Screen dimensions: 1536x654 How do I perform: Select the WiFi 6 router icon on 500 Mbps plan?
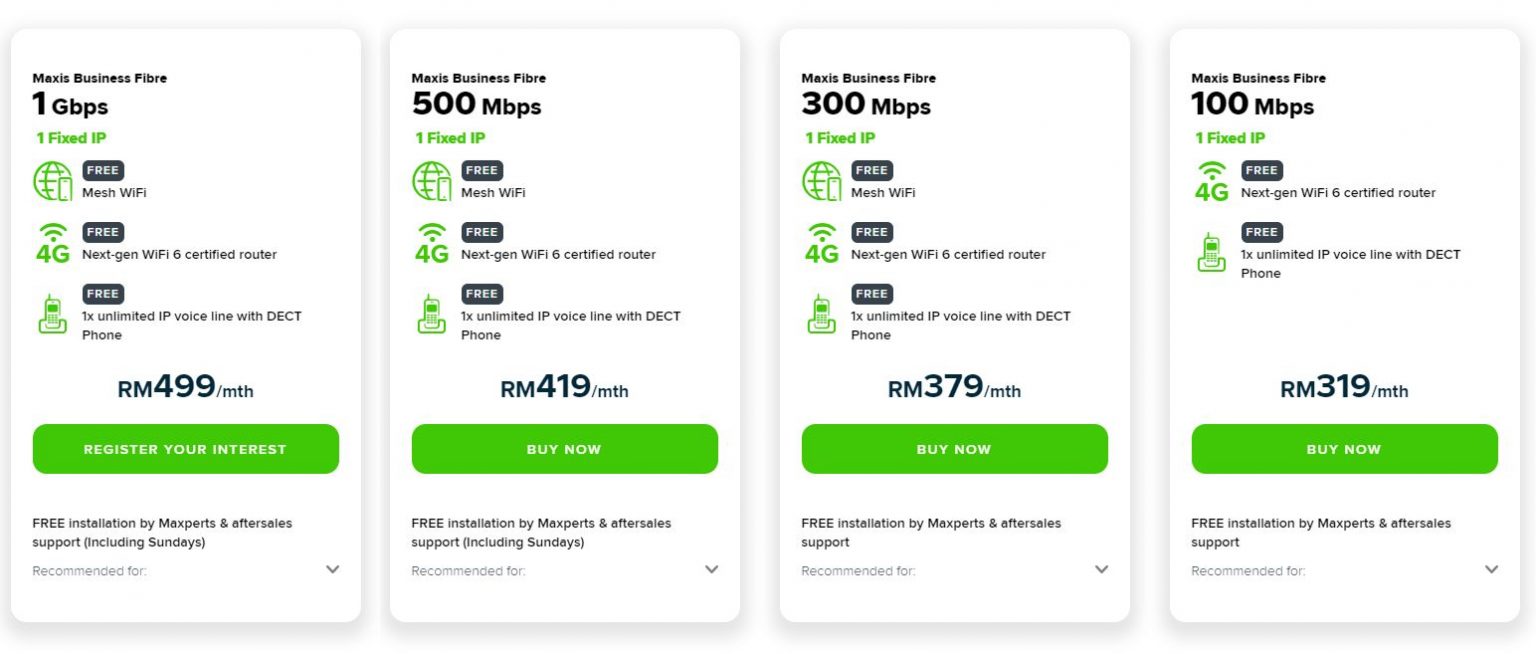[x=431, y=242]
